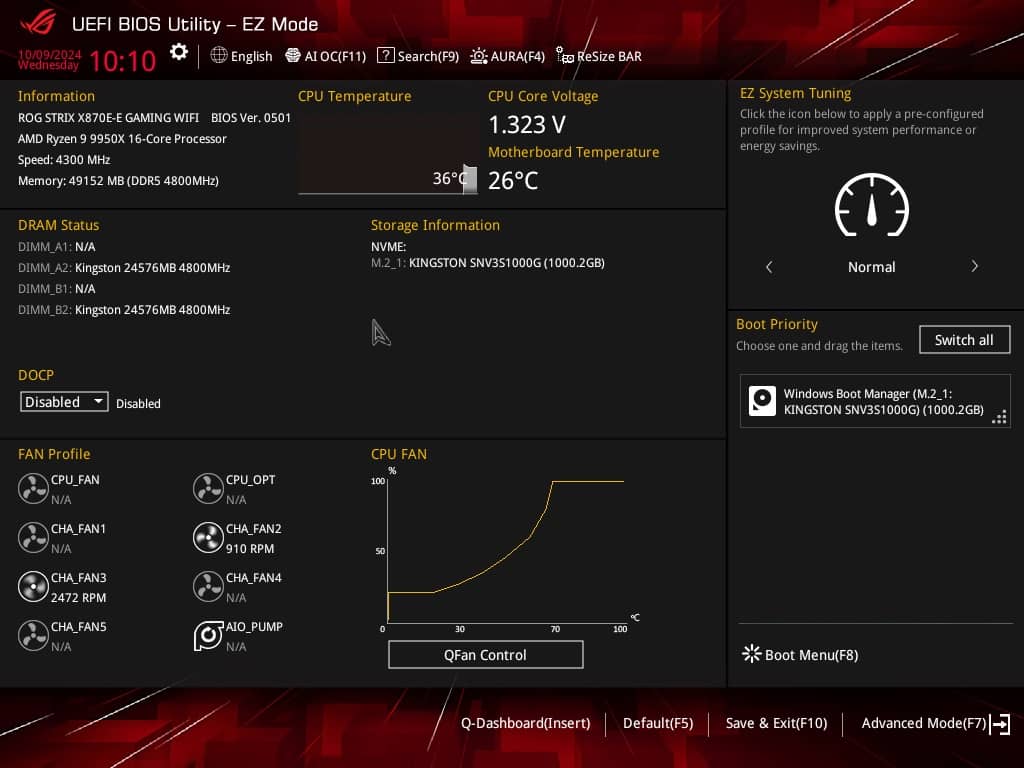The image size is (1024, 768).
Task: Select the CHA_FAN1 fan icon
Action: [33, 537]
